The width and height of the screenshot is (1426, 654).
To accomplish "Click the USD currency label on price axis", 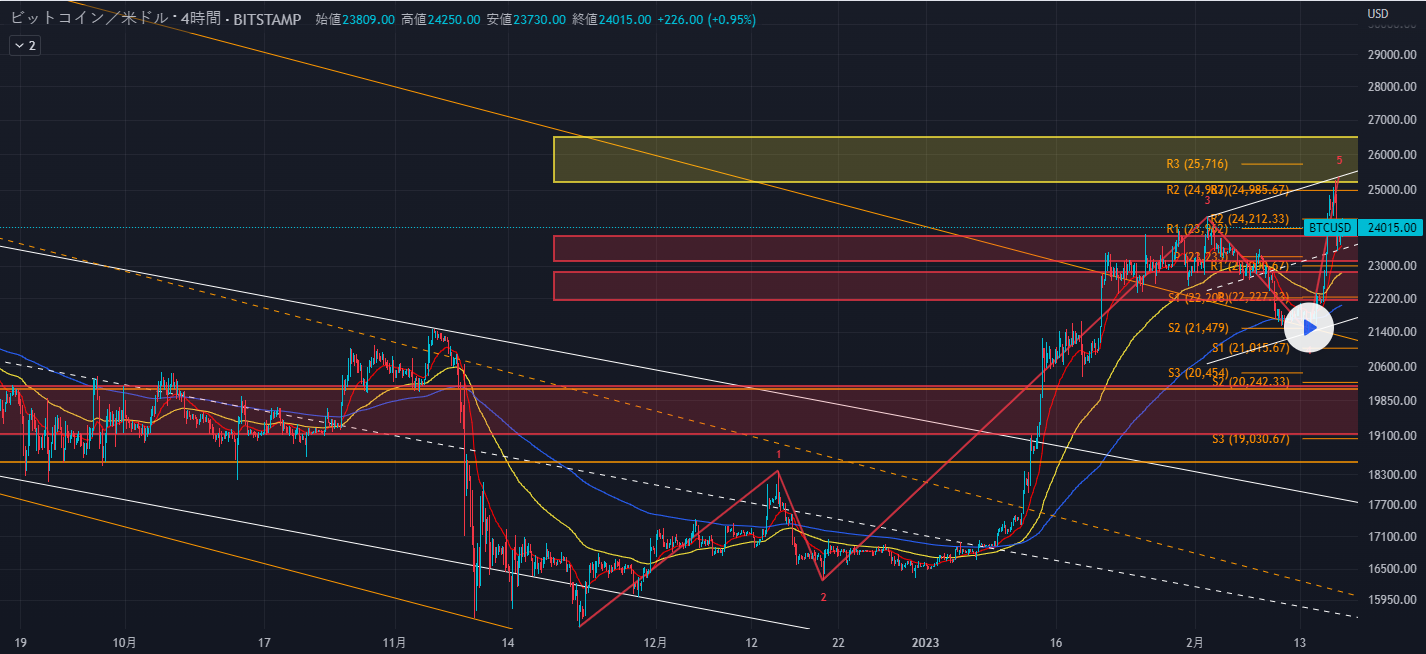I will coord(1377,13).
